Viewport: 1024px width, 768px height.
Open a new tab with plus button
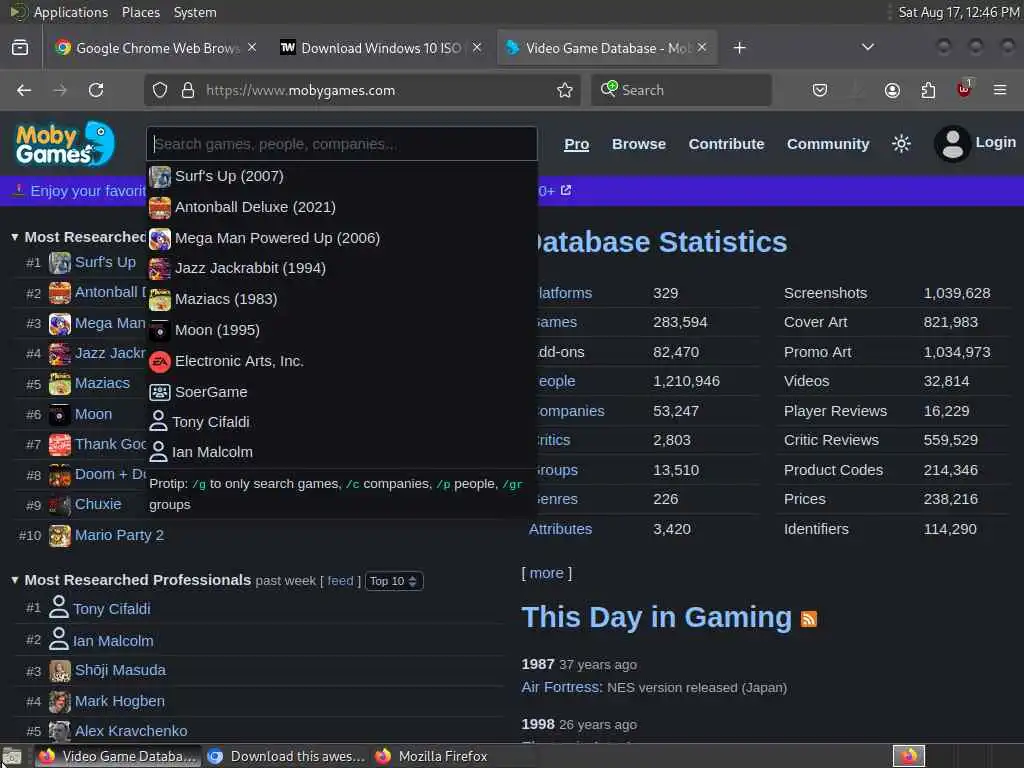tap(739, 48)
